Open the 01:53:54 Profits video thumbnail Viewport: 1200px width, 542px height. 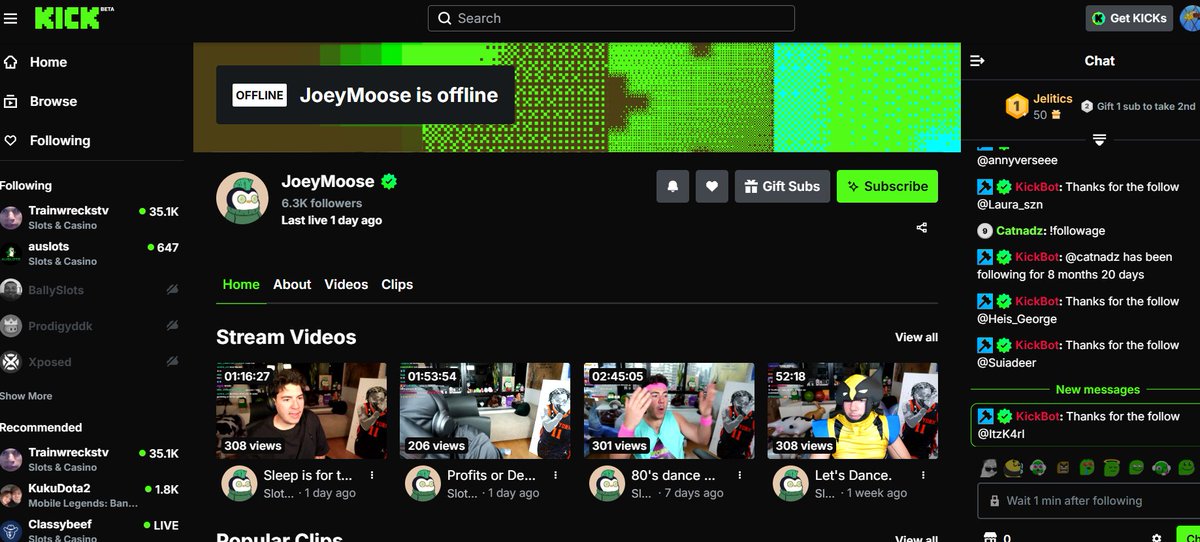485,411
